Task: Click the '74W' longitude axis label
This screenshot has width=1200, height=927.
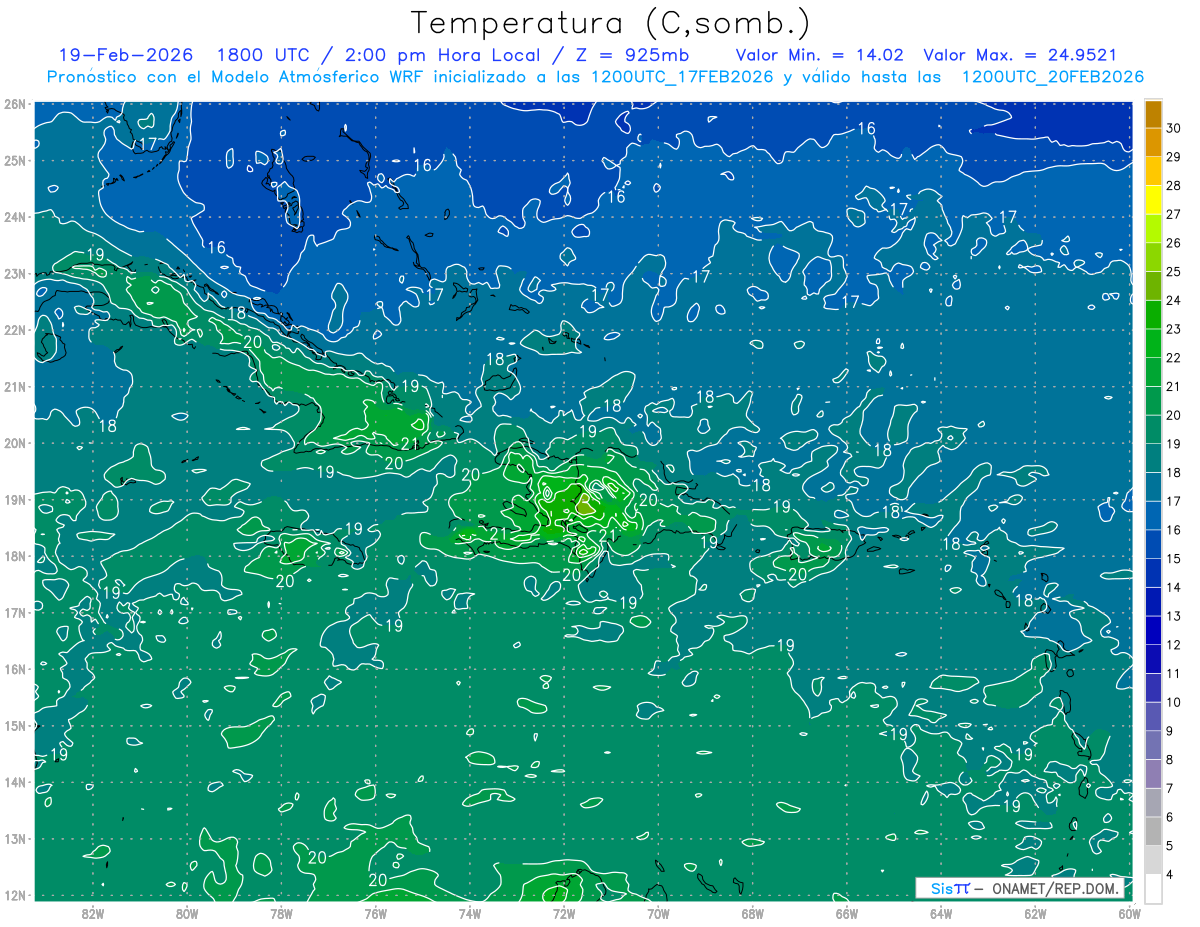Action: point(470,913)
